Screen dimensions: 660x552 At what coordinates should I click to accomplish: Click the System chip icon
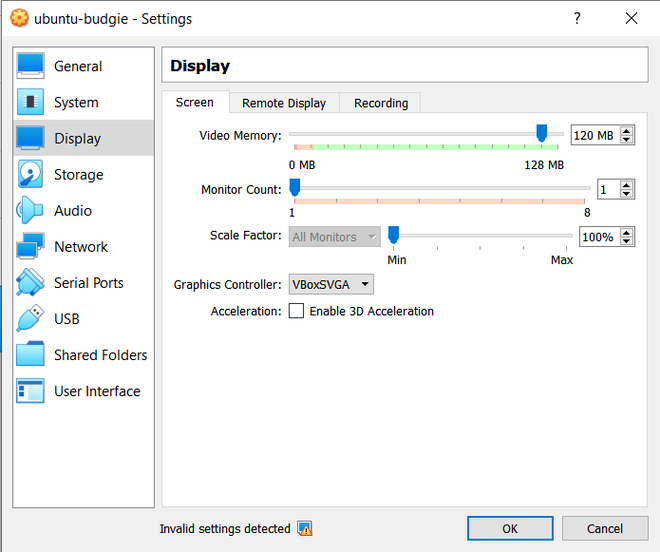coord(30,102)
